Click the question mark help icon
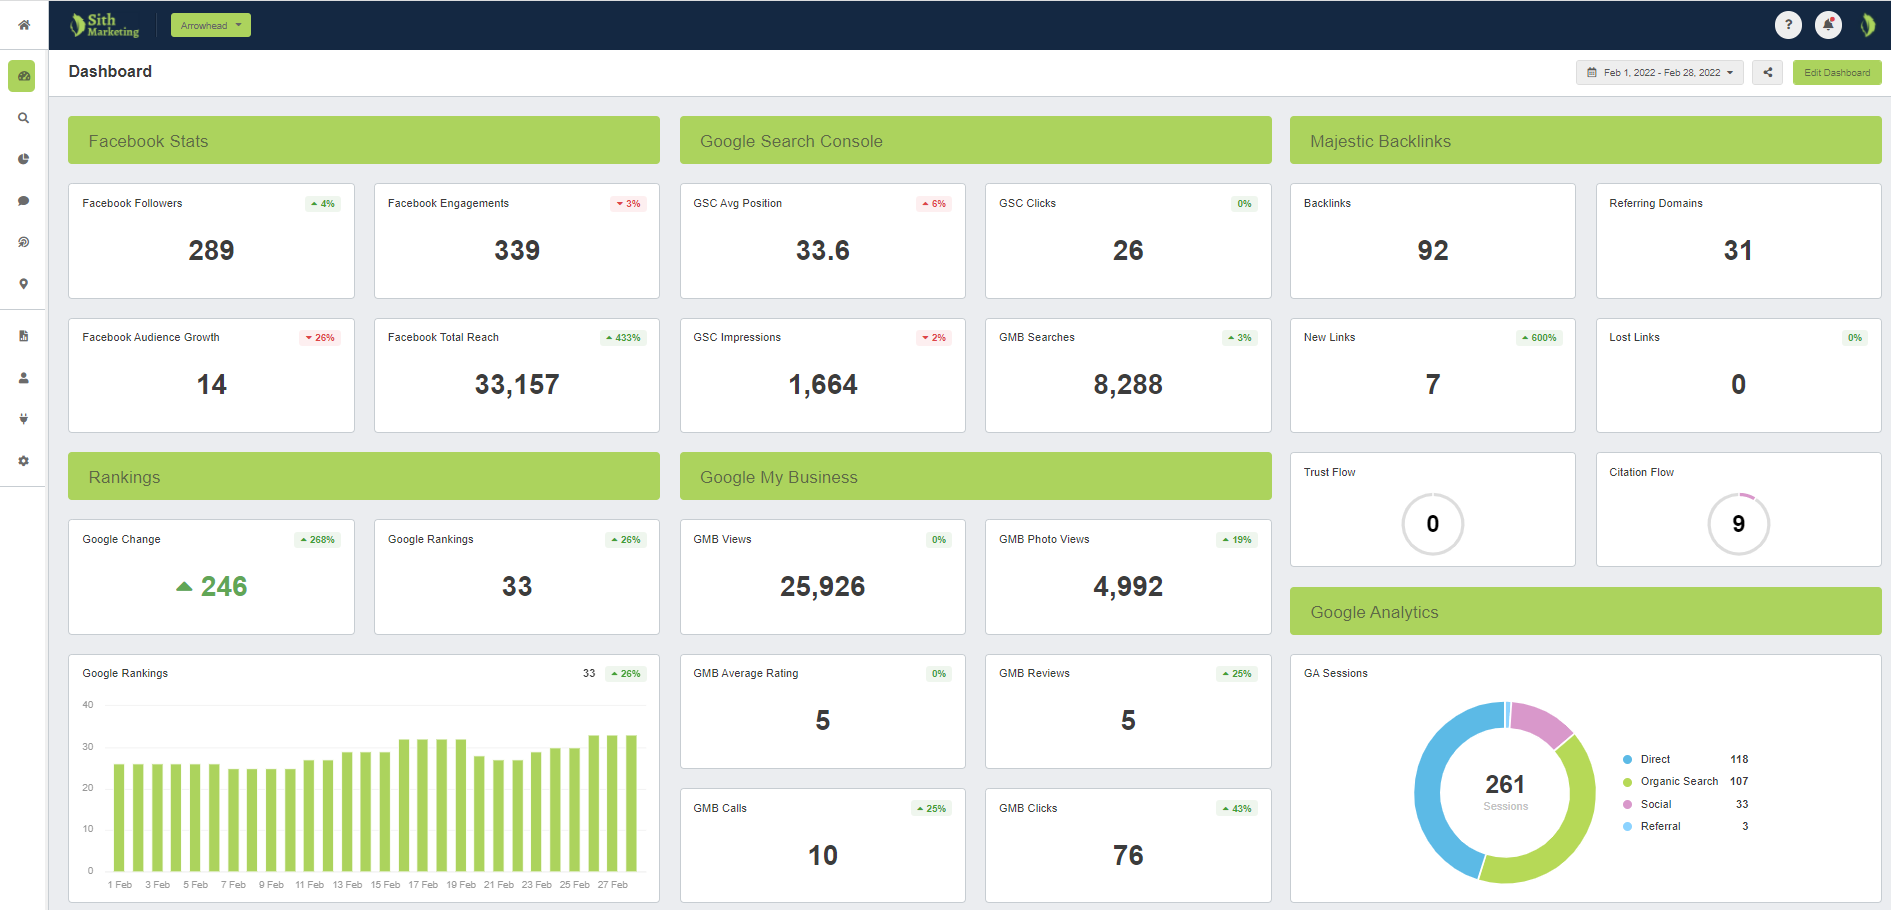The width and height of the screenshot is (1891, 910). (x=1788, y=25)
